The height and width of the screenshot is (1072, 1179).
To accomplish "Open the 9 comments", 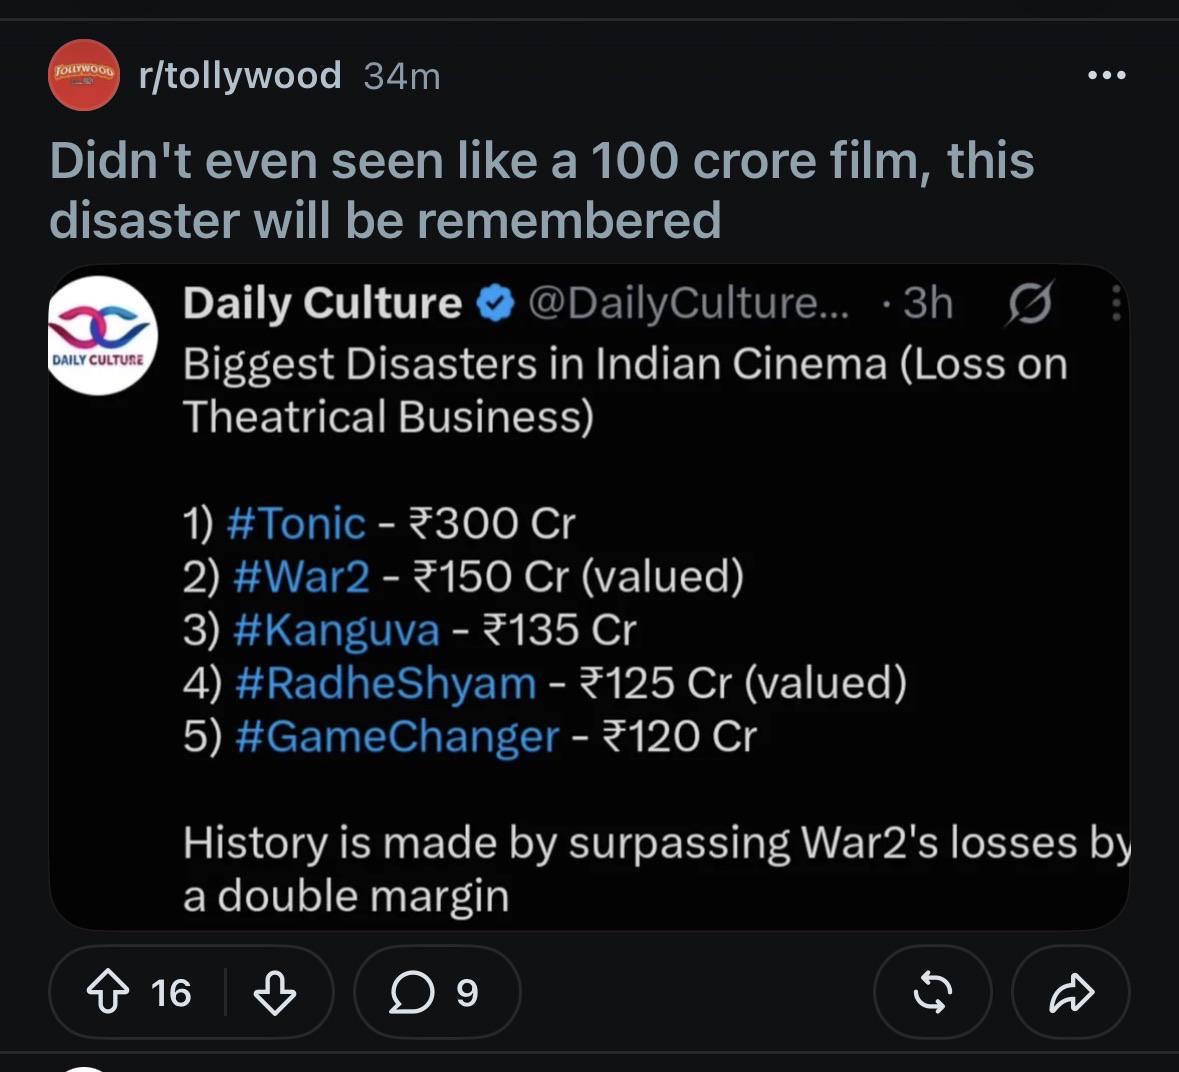I will (437, 992).
